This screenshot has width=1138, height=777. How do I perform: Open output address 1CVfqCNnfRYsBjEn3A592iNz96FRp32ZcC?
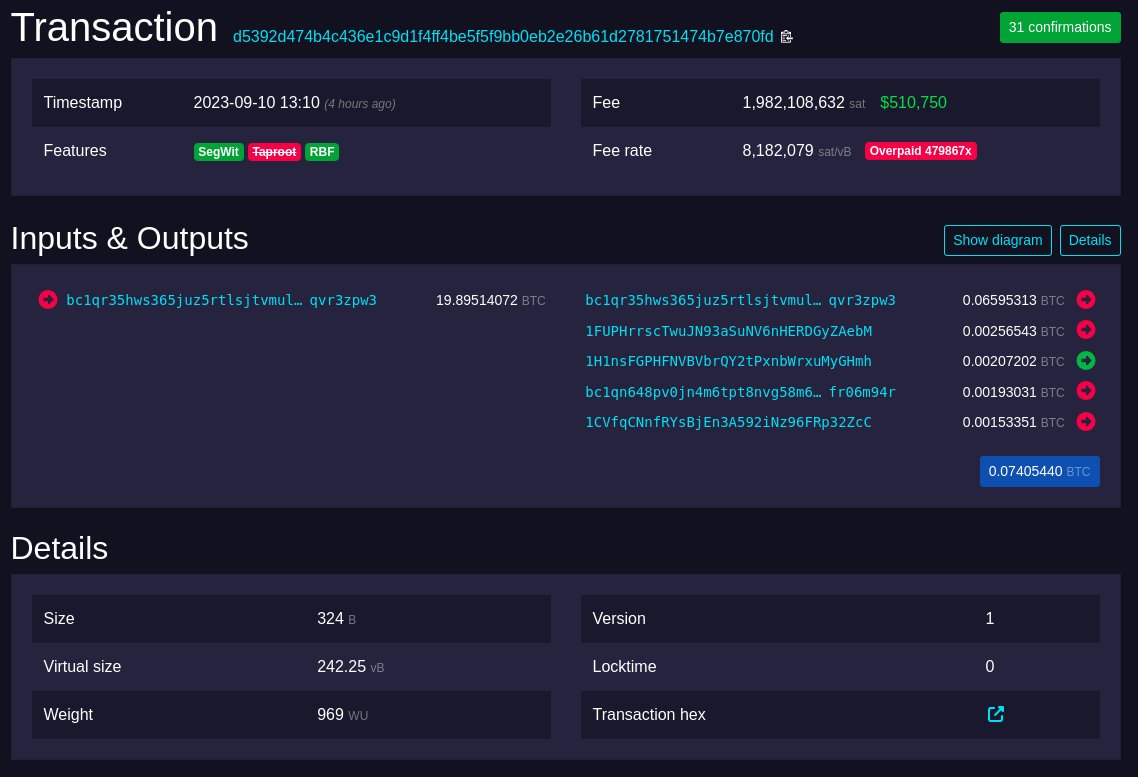point(728,422)
